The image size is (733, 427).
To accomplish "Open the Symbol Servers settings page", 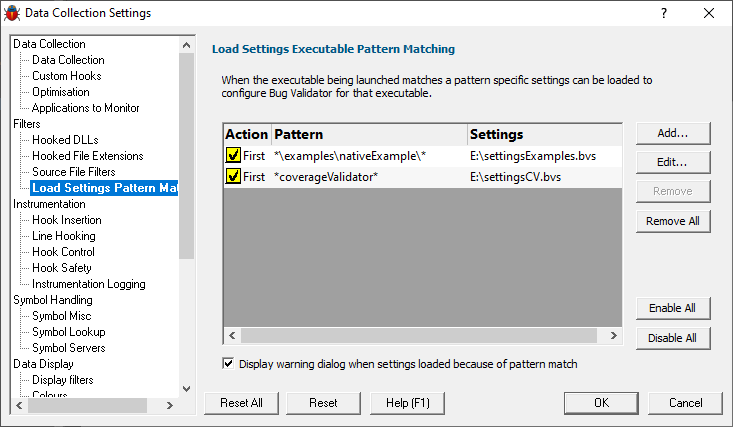I will click(x=69, y=348).
